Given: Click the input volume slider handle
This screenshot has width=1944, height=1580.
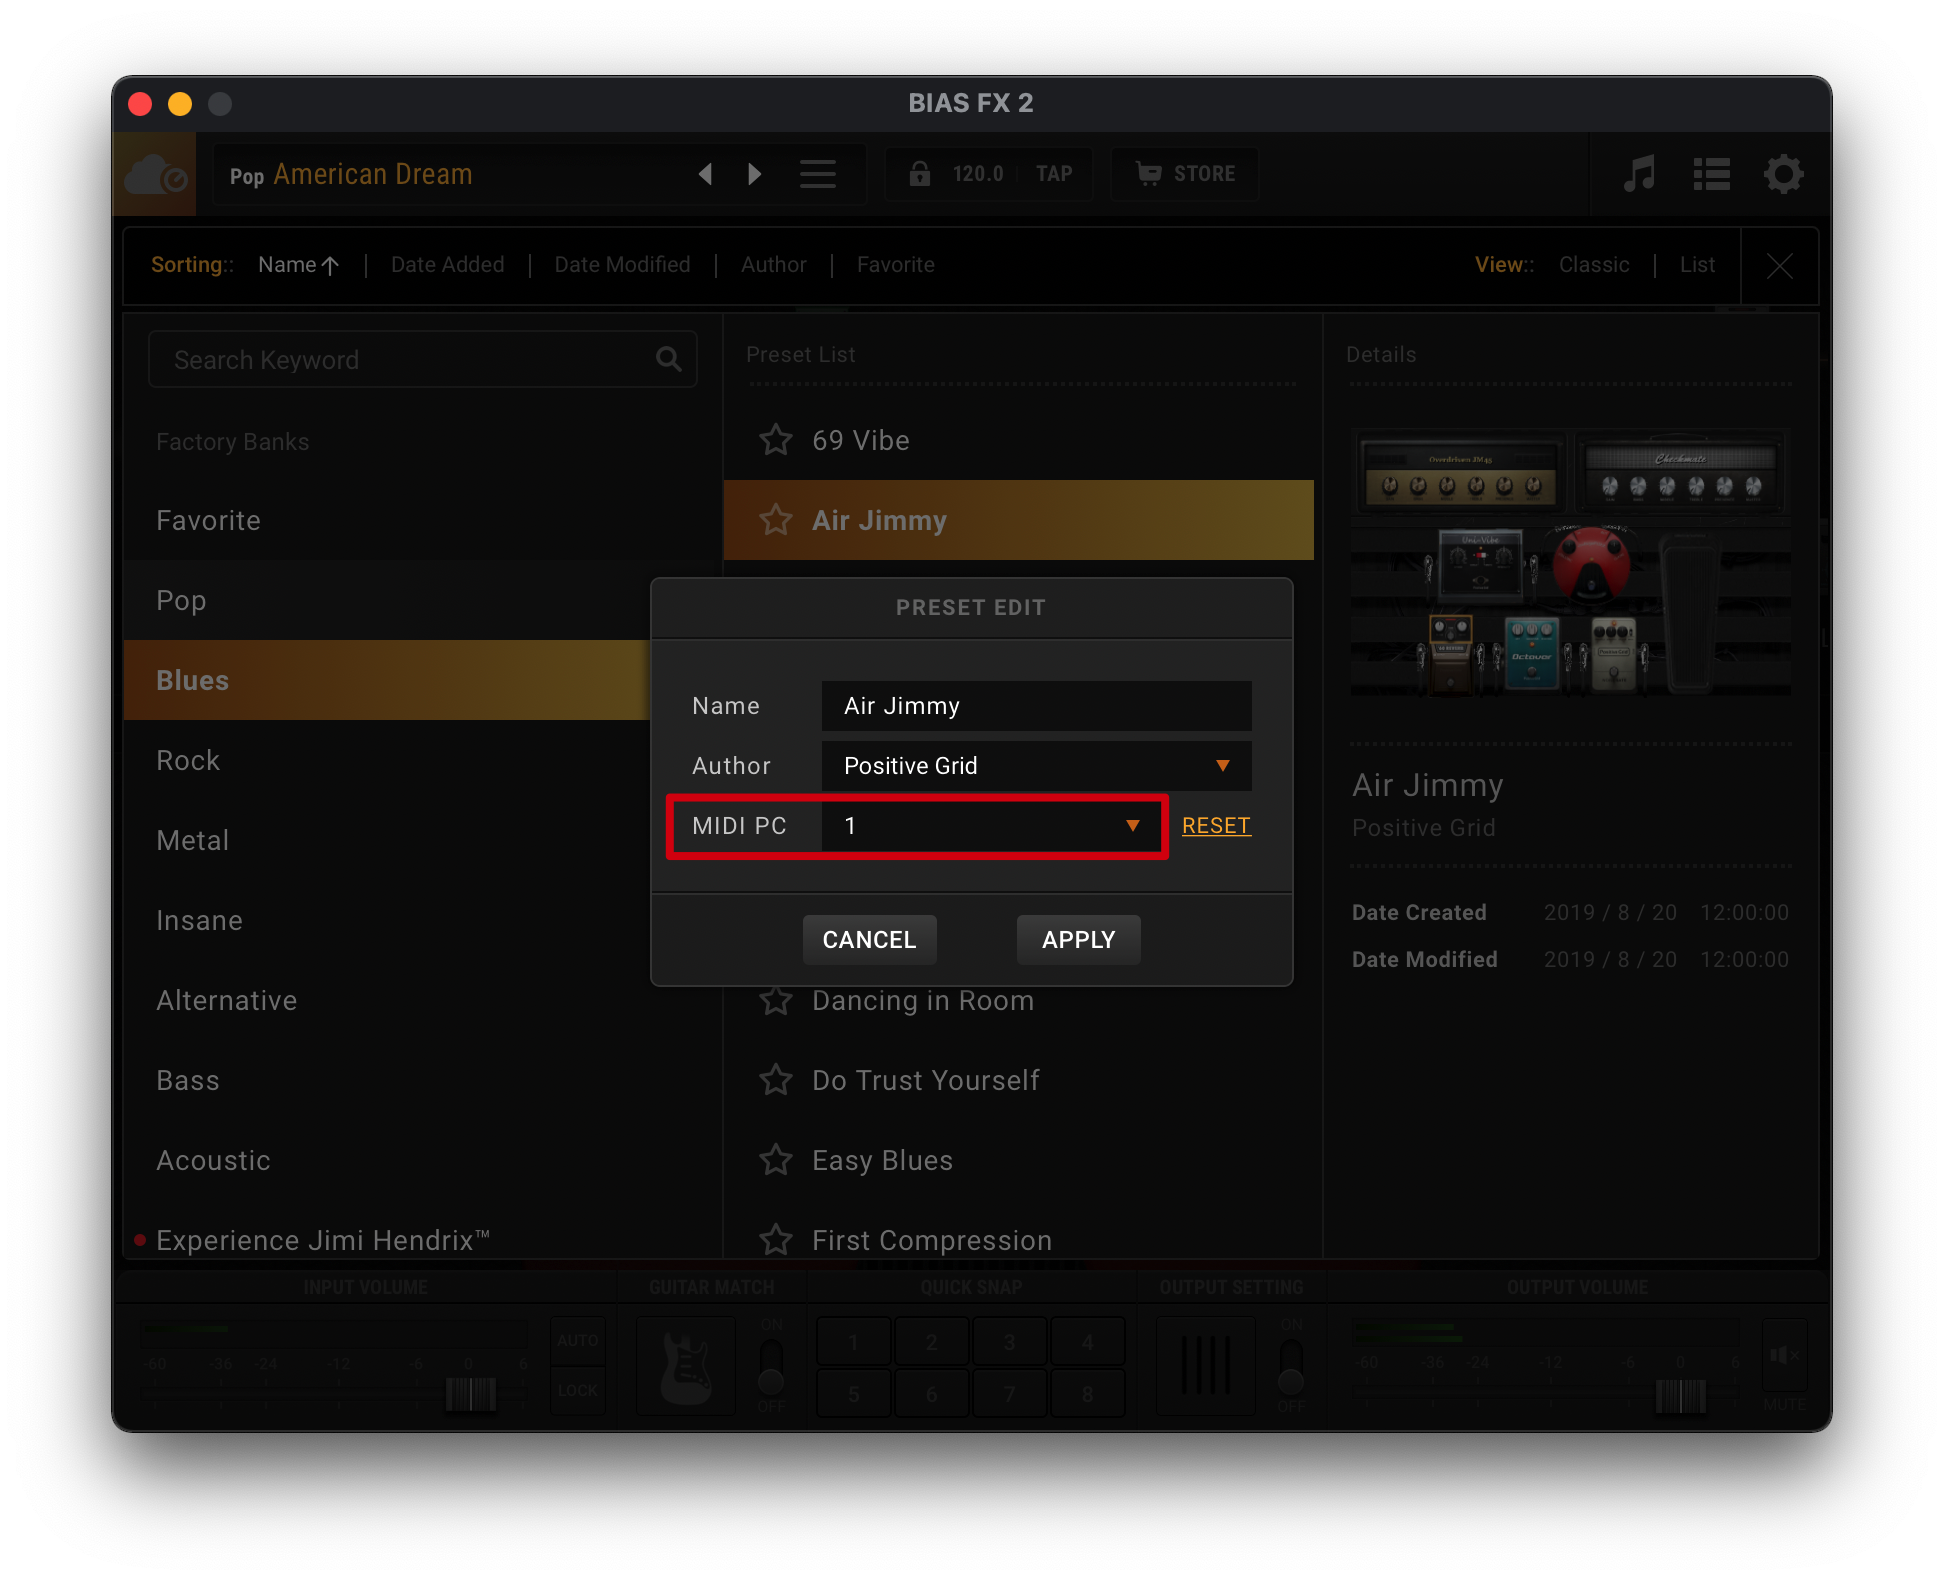Looking at the screenshot, I should coord(470,1393).
